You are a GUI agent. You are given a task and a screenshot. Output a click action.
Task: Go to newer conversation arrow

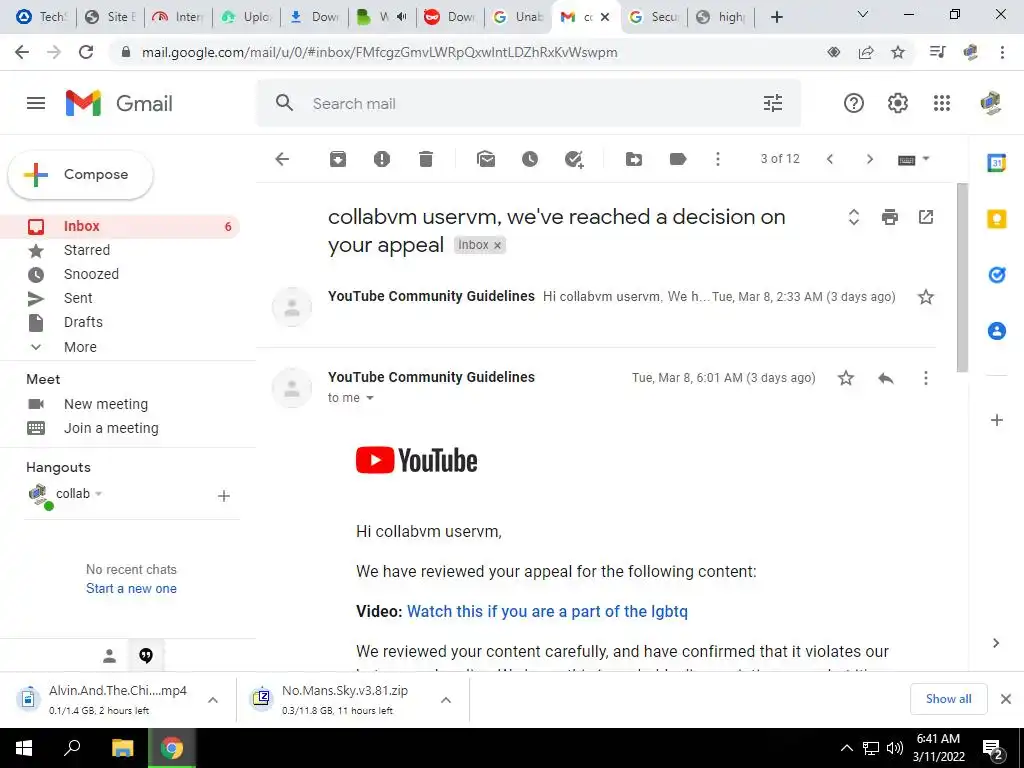point(830,159)
